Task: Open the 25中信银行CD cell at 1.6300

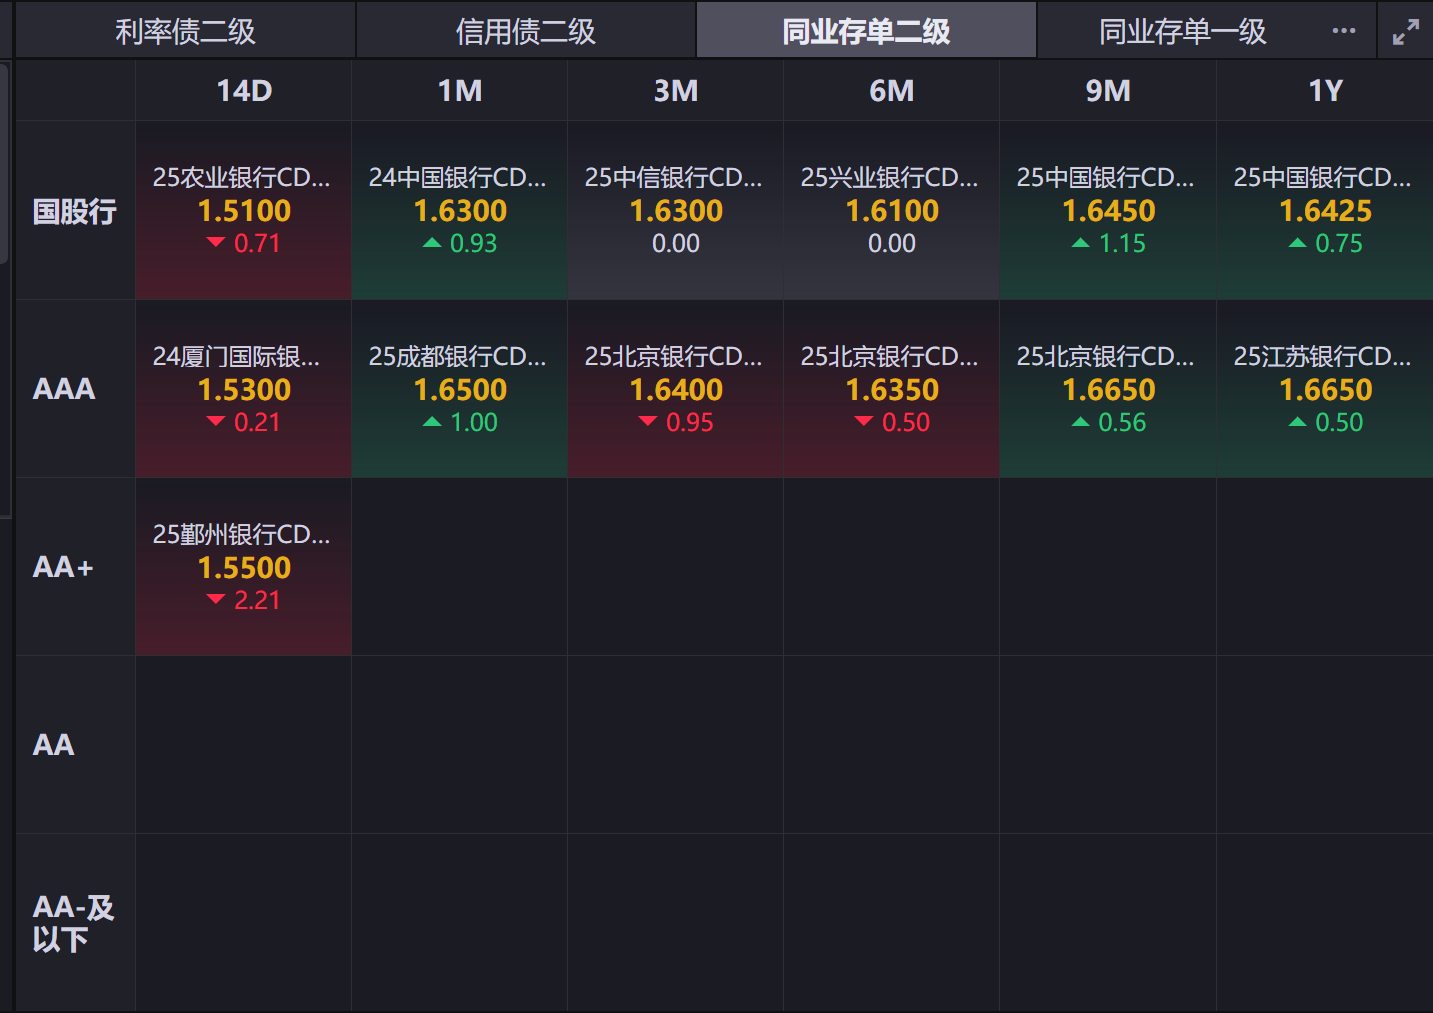Action: tap(676, 211)
